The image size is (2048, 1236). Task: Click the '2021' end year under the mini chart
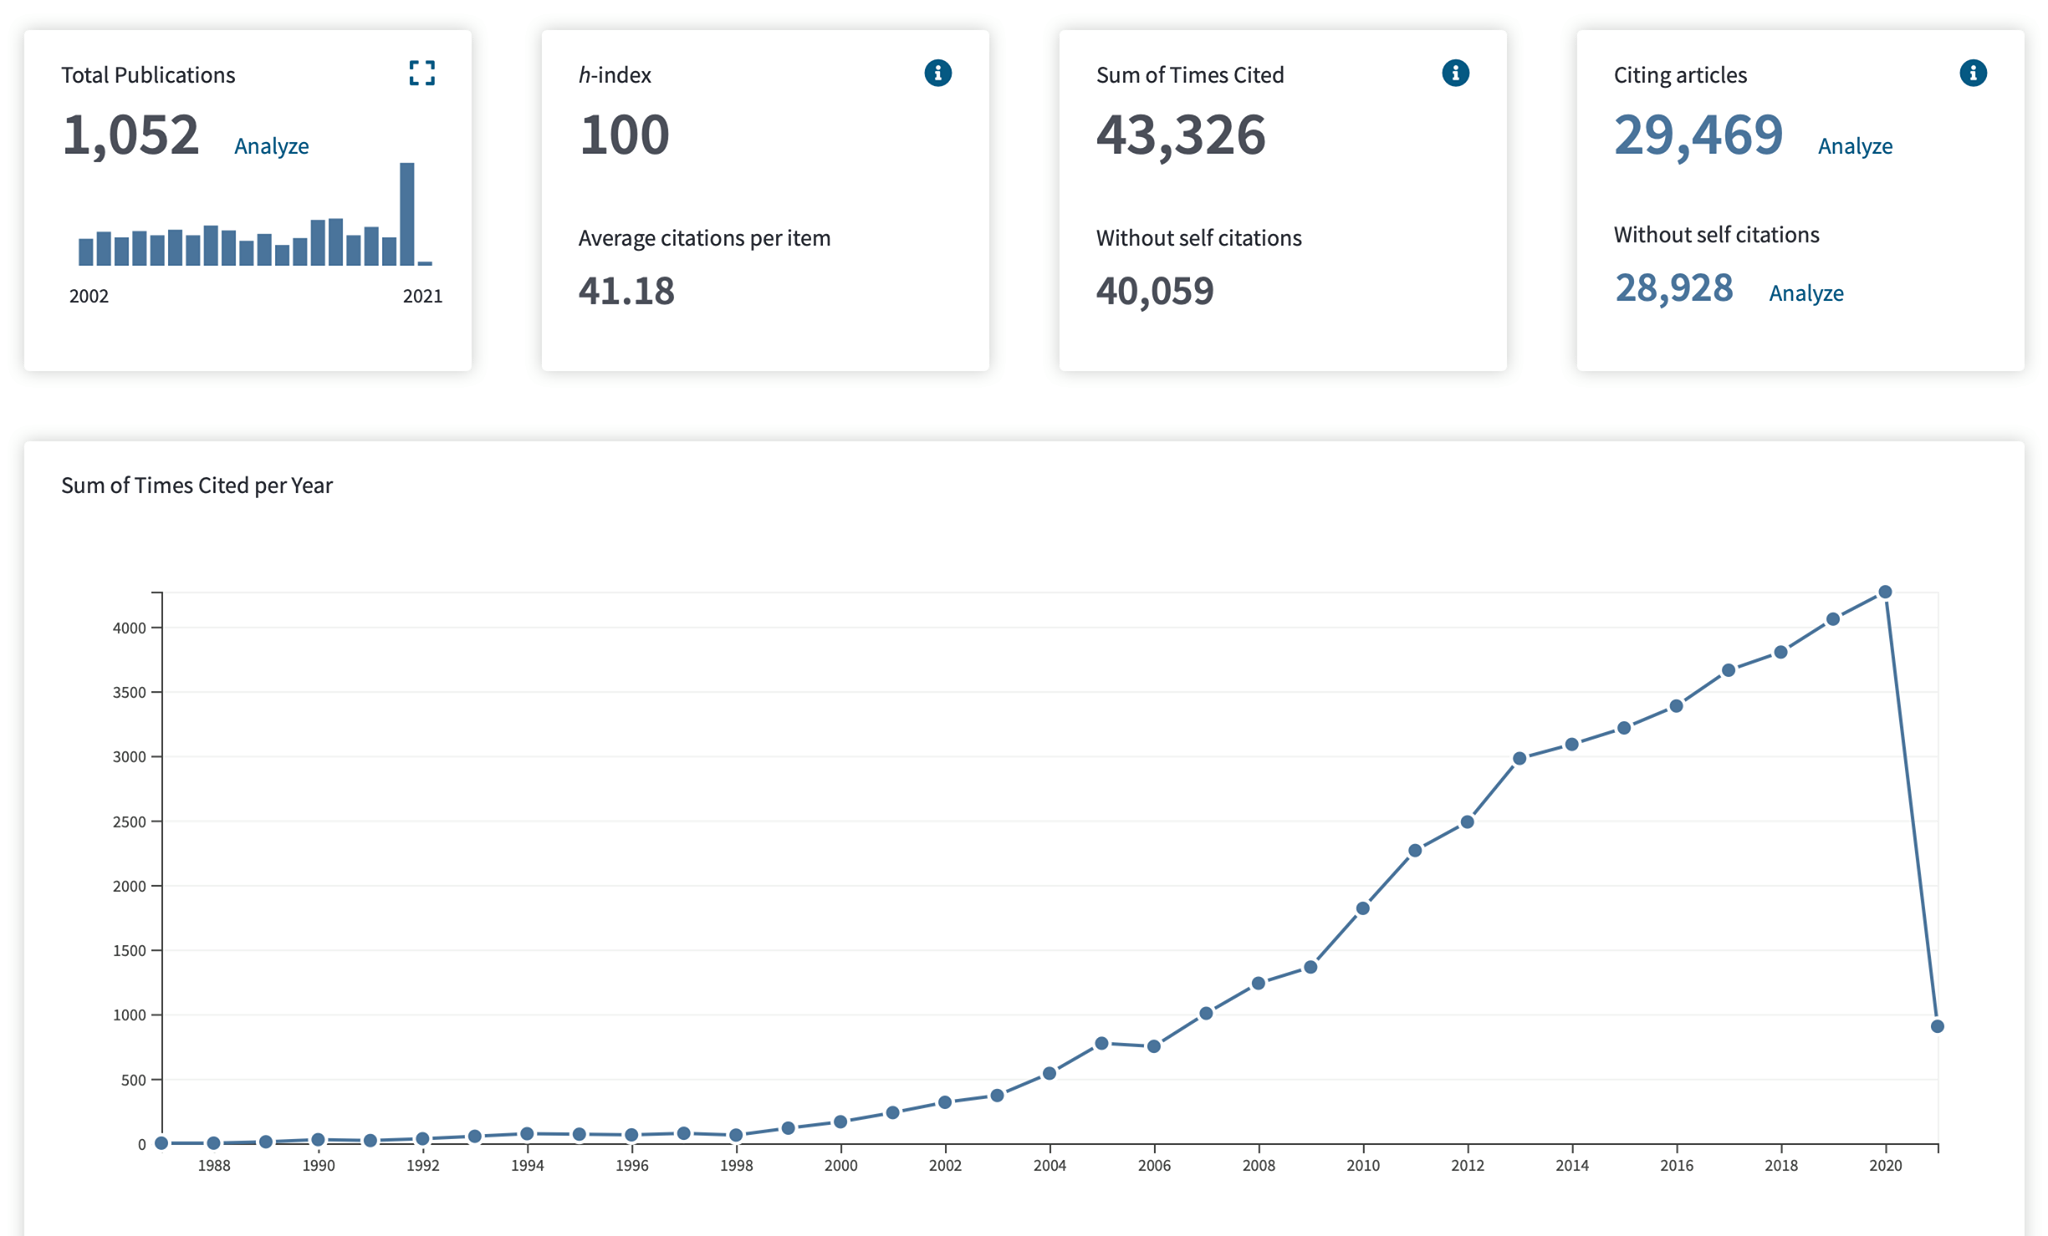(422, 296)
